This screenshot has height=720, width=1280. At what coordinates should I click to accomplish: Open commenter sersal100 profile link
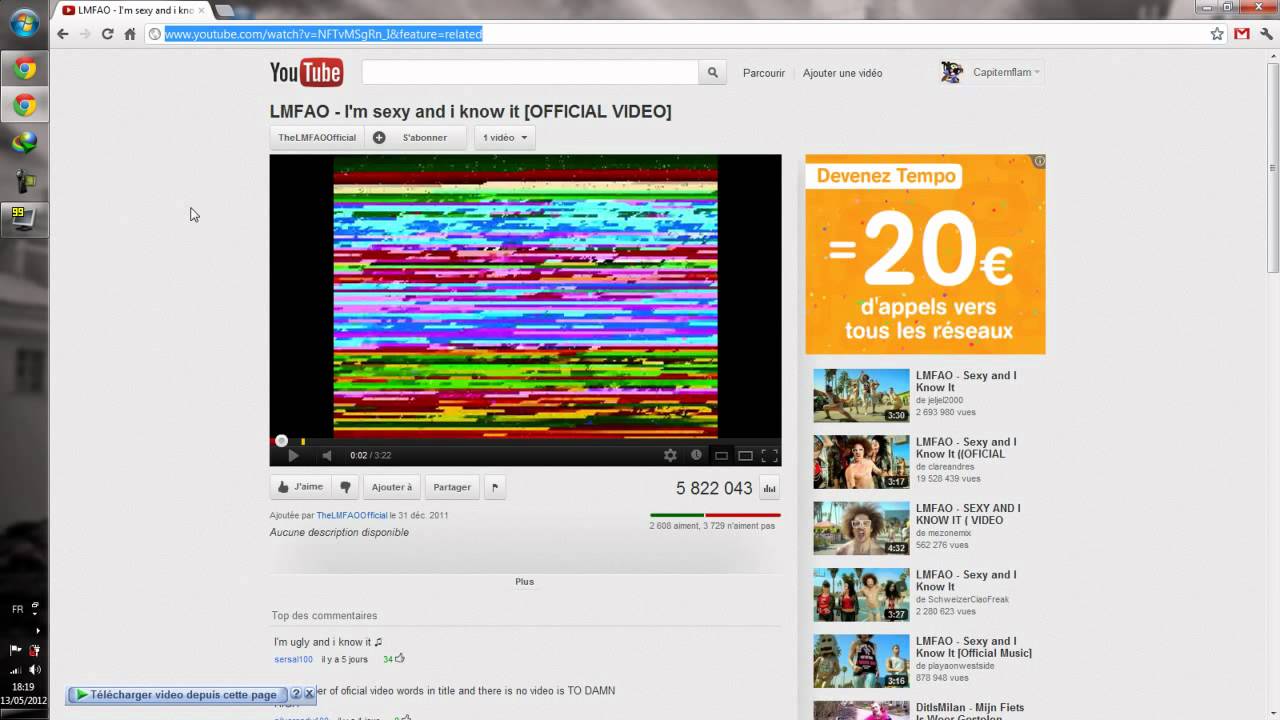coord(293,659)
